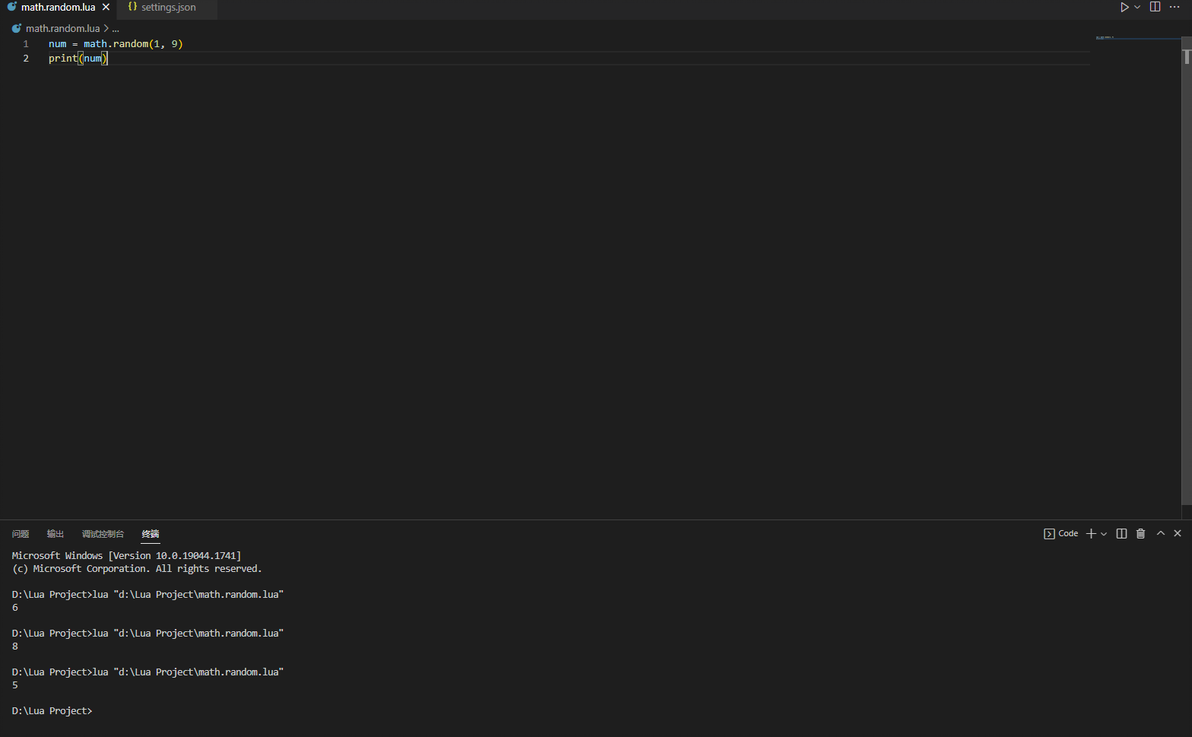Open the 输出 (Output) panel tab
1192x737 pixels.
coord(55,534)
